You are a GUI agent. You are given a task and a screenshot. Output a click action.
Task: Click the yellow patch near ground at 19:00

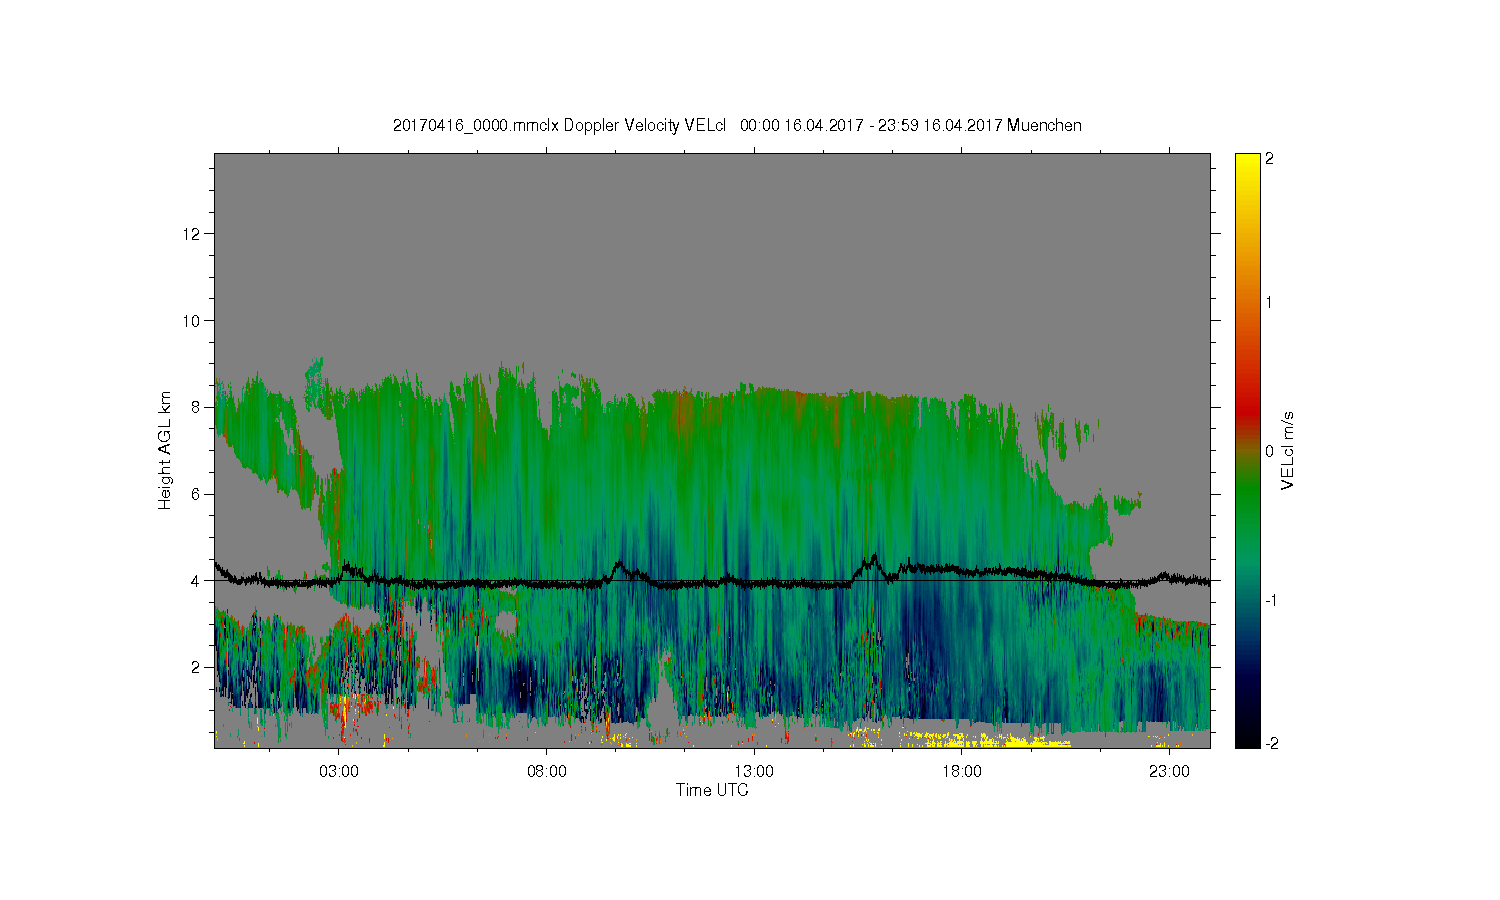coord(1020,741)
